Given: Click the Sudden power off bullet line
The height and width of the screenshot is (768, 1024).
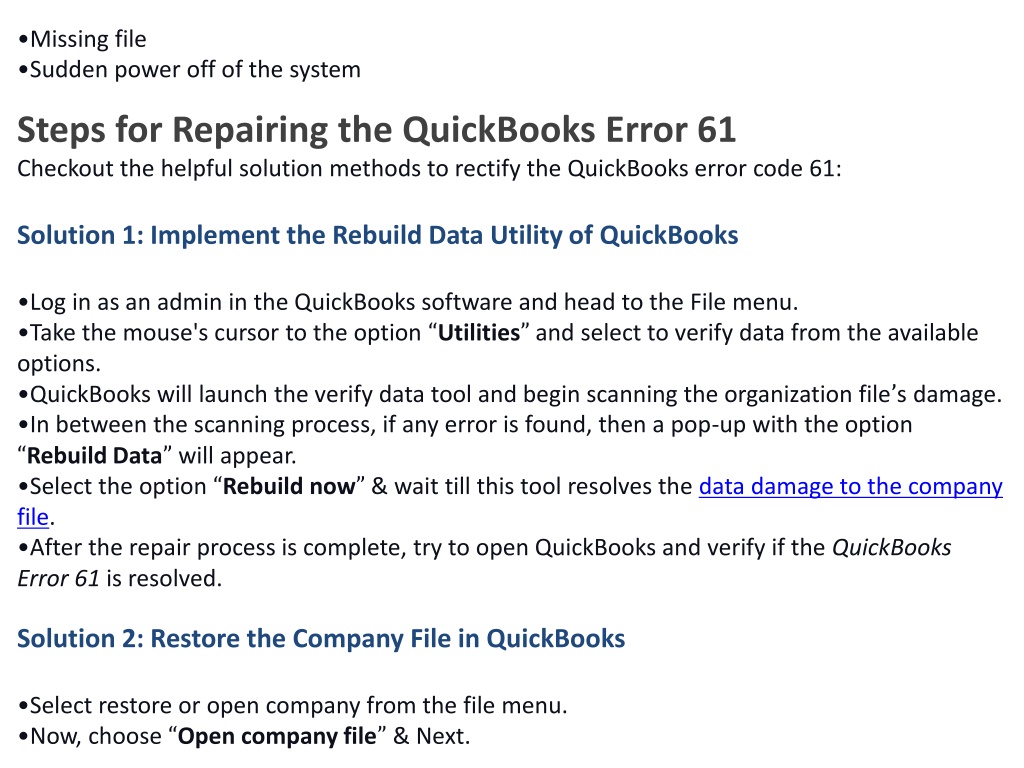Looking at the screenshot, I should pos(189,70).
